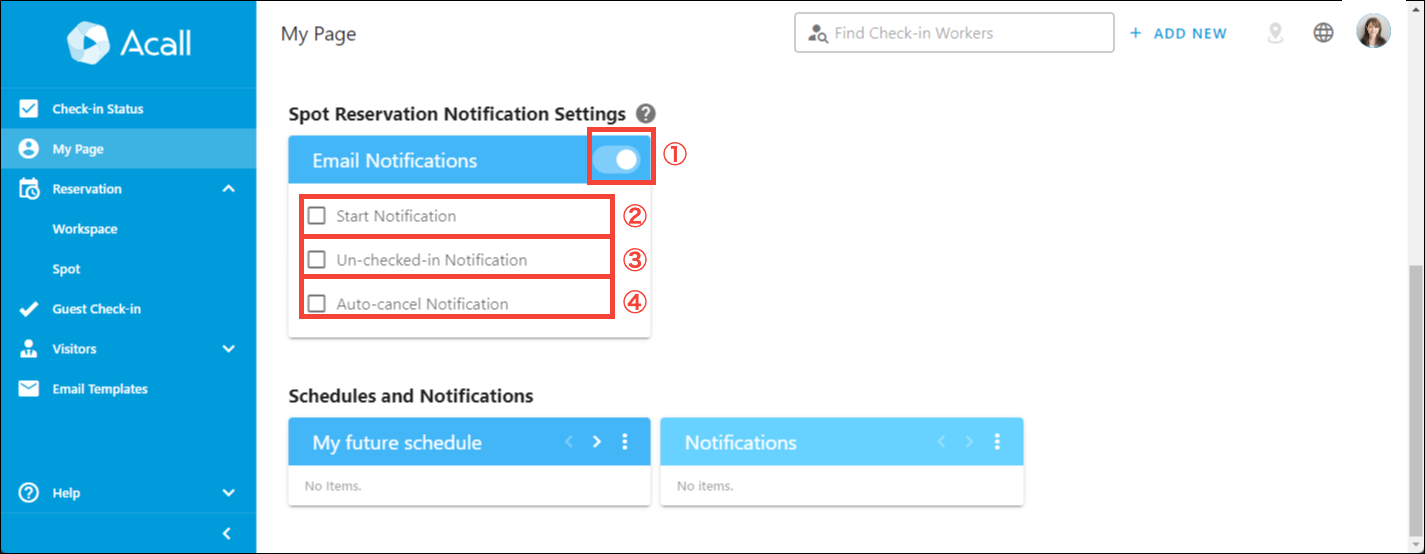
Task: Open the My future schedule three-dot menu
Action: 625,442
